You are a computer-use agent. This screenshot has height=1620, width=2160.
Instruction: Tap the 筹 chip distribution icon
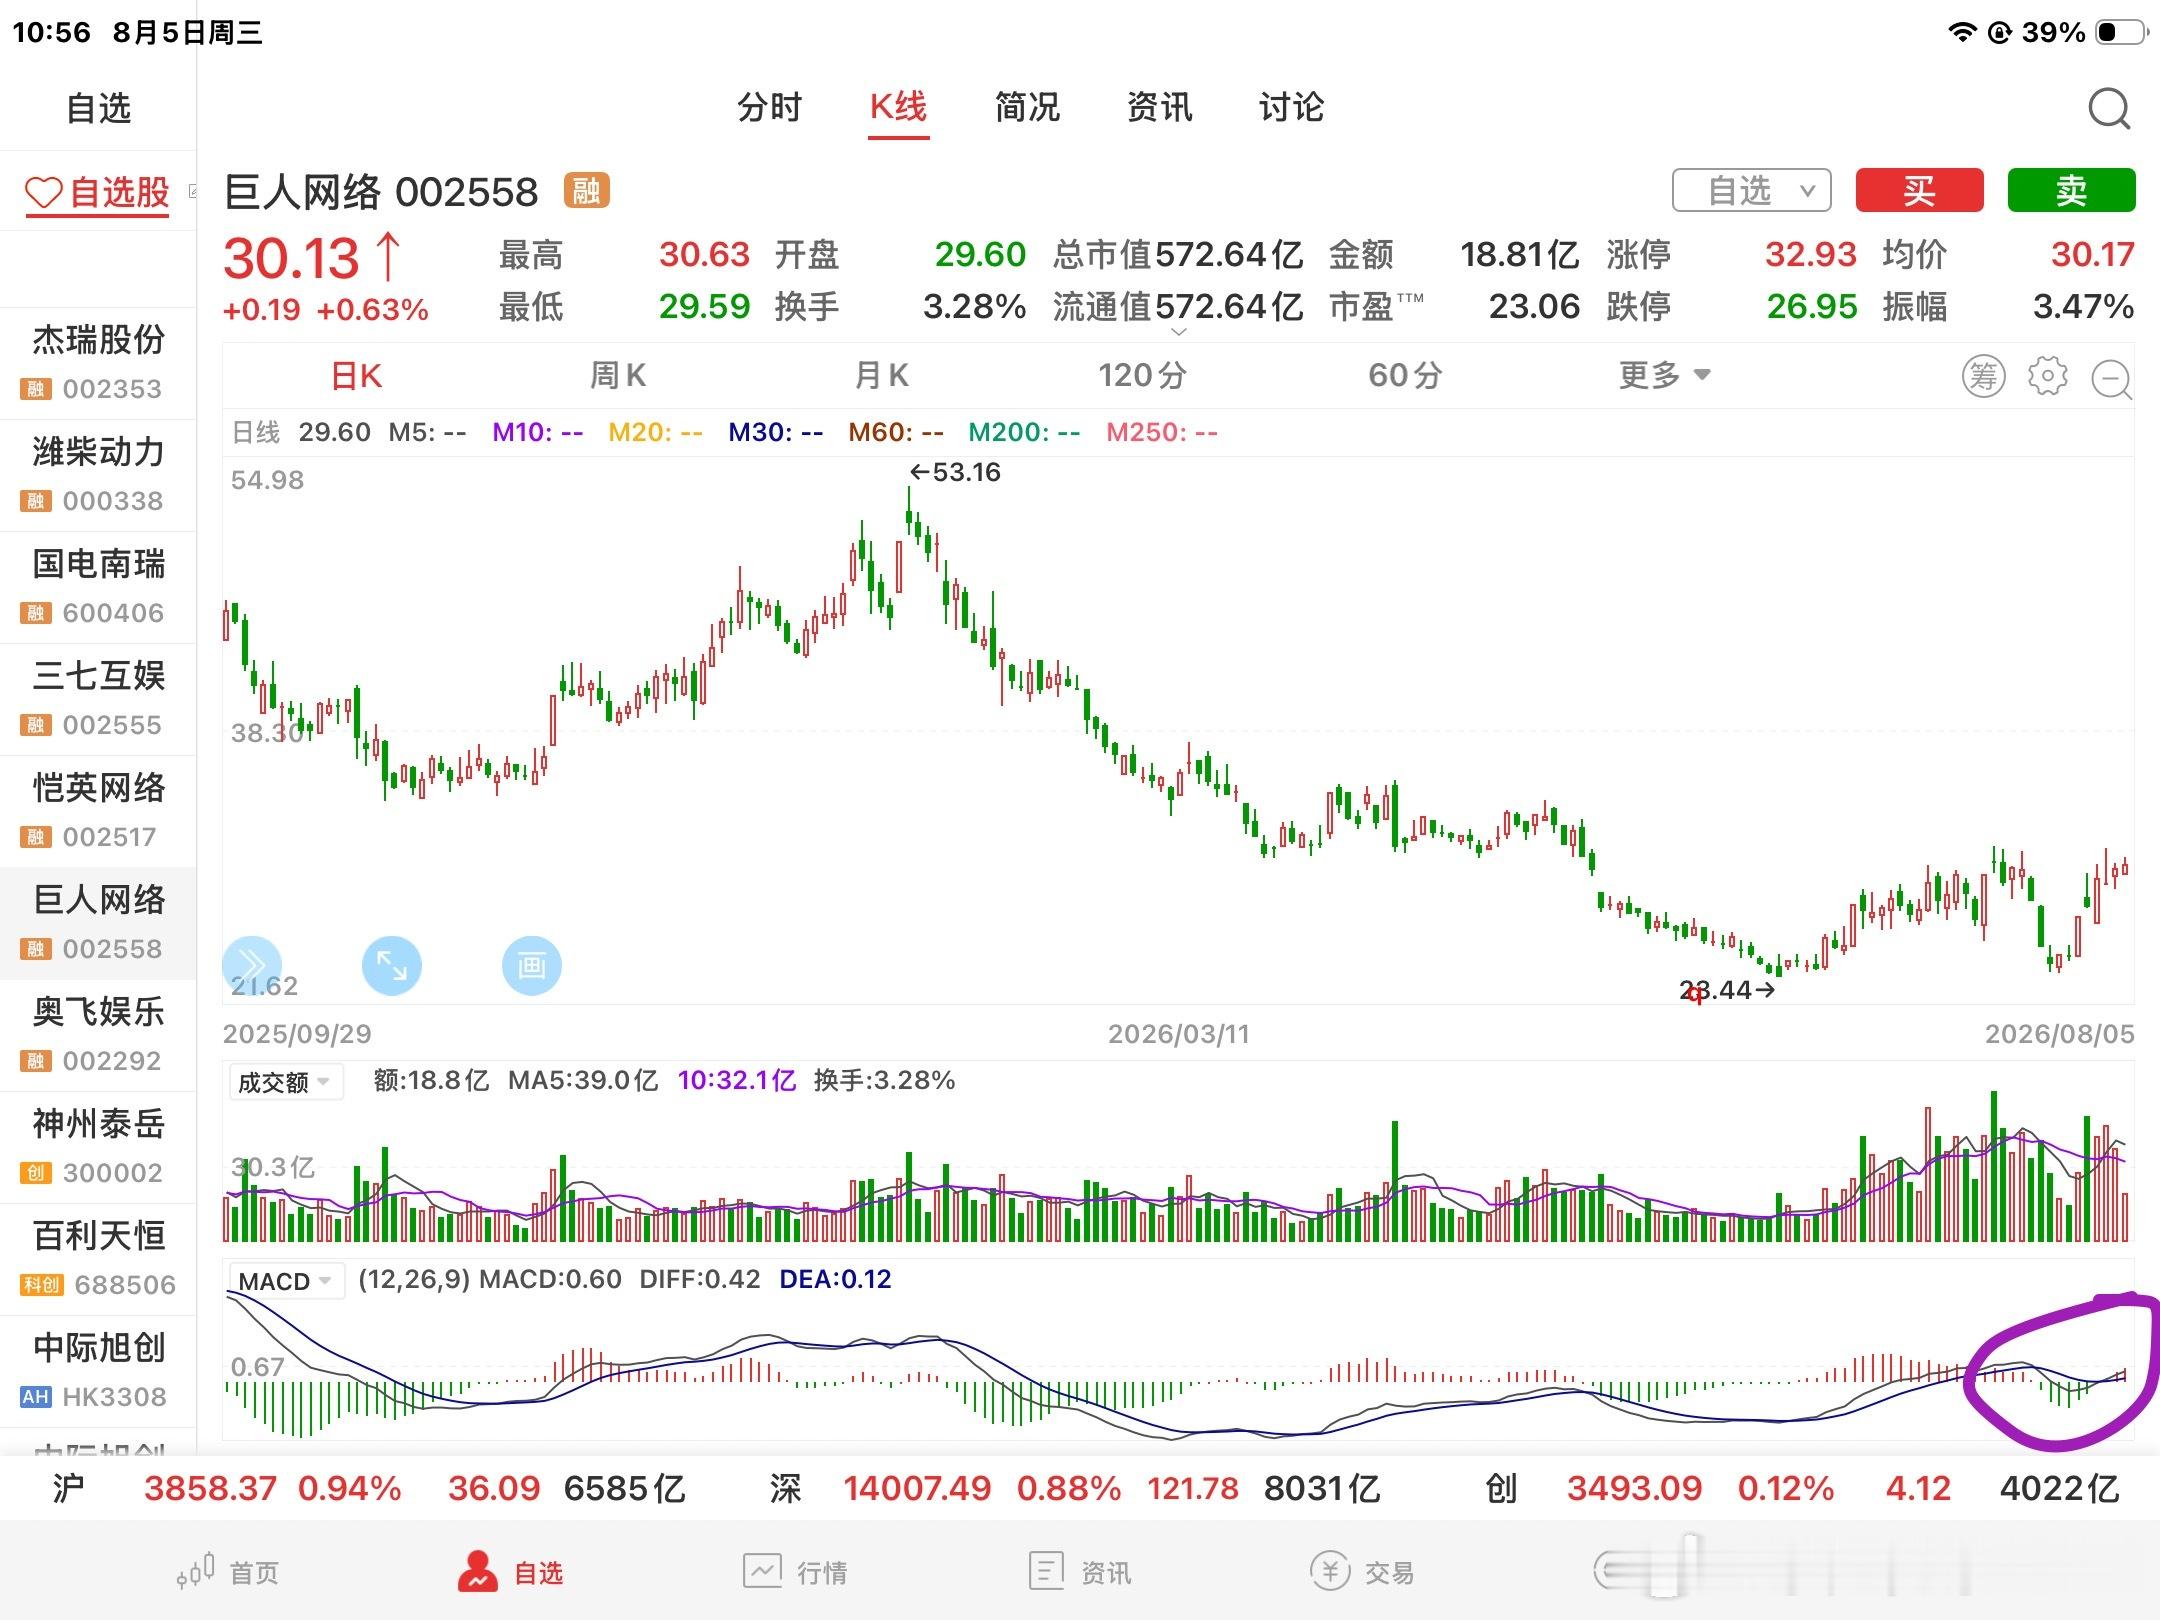(1983, 376)
